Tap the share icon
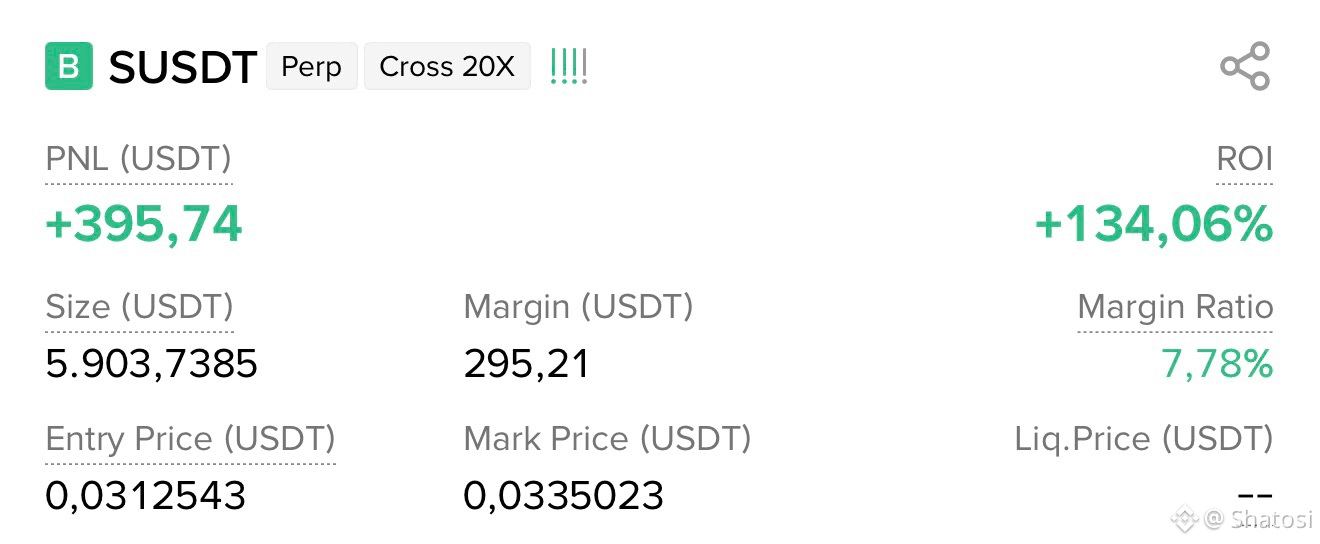Viewport: 1320px width, 544px height. (x=1245, y=67)
